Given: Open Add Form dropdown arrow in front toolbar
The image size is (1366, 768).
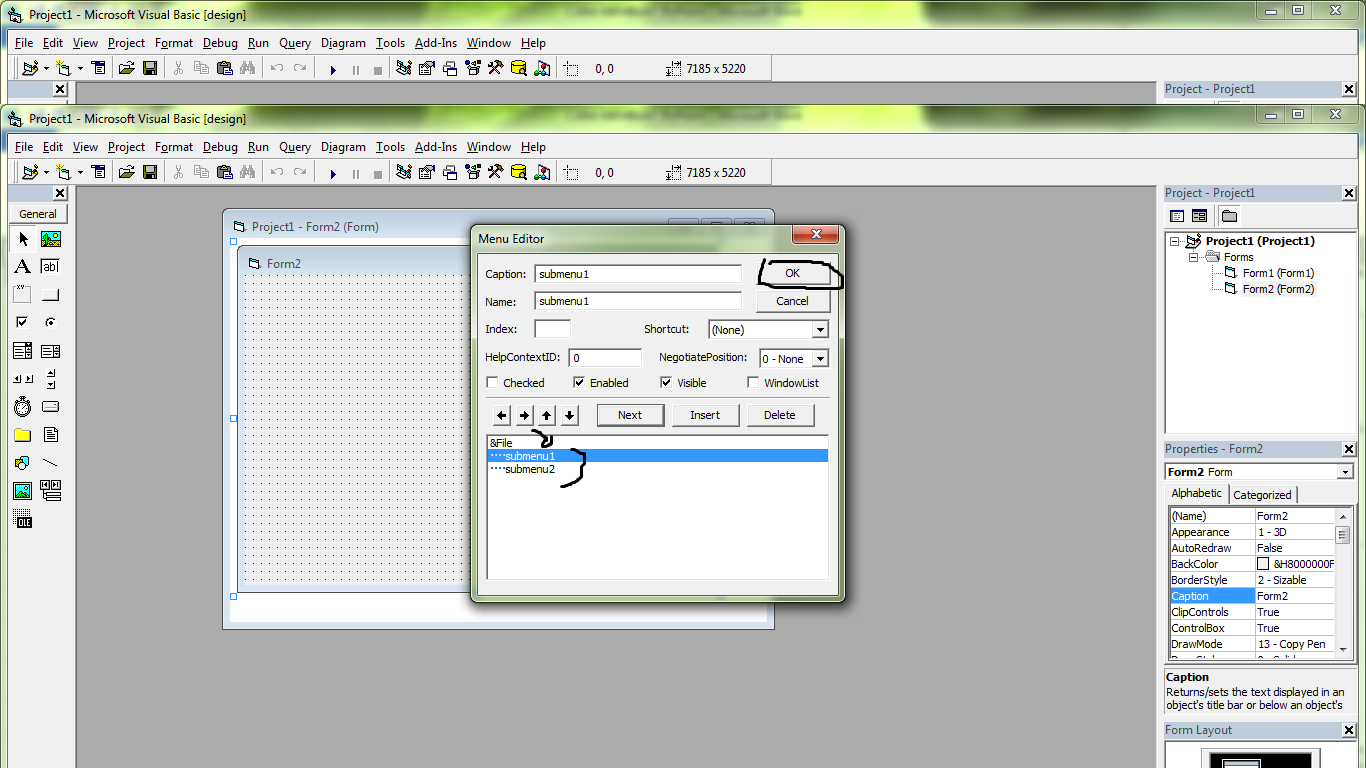Looking at the screenshot, I should pos(80,172).
